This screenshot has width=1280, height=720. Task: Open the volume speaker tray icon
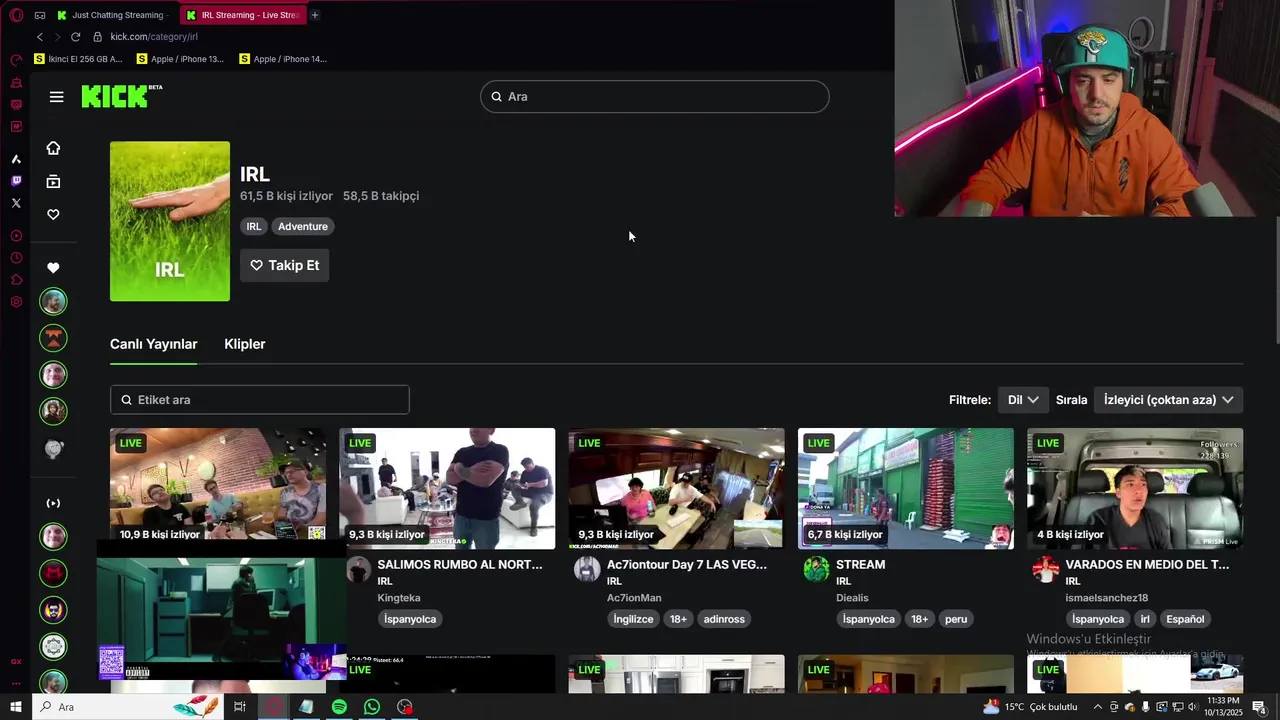pyautogui.click(x=1192, y=707)
